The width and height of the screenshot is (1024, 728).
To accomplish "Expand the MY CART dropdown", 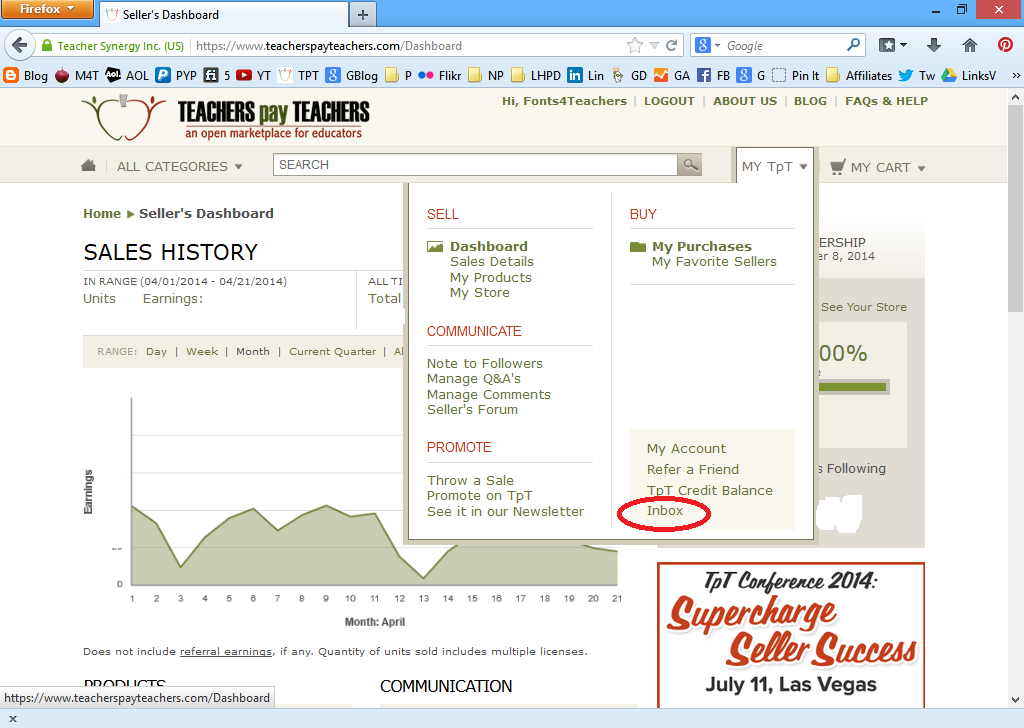I will pyautogui.click(x=878, y=167).
